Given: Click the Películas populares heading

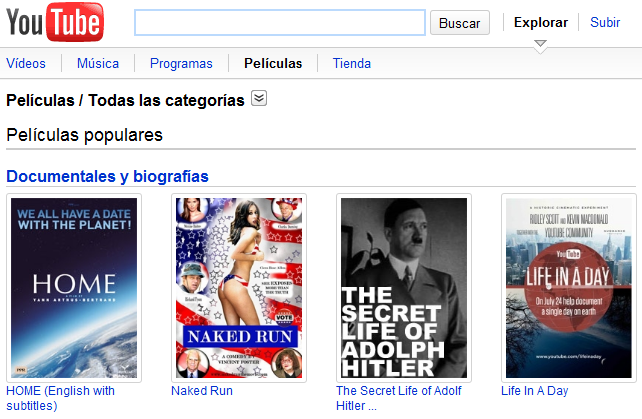Looking at the screenshot, I should (x=84, y=135).
